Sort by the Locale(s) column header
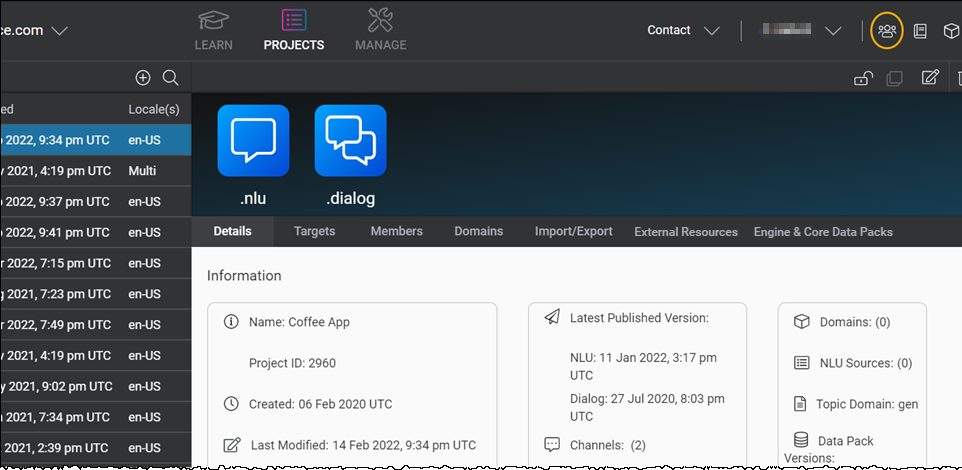Image resolution: width=962 pixels, height=470 pixels. tap(153, 109)
